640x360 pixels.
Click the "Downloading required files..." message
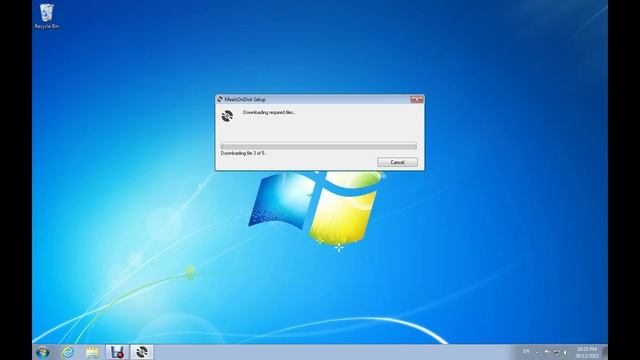tap(269, 112)
